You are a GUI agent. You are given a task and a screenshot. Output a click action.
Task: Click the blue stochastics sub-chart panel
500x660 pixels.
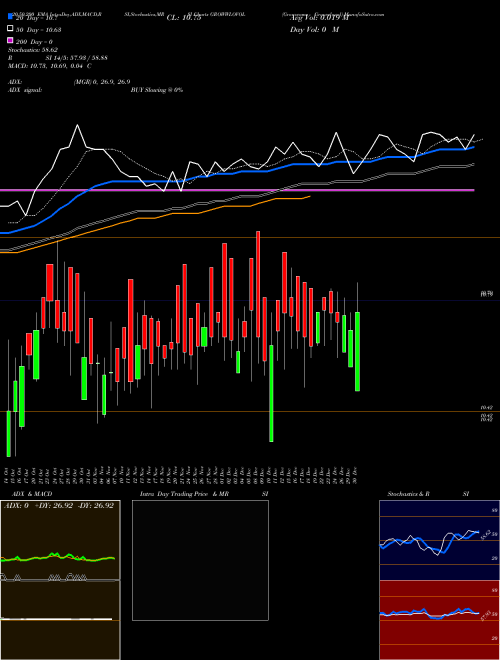[439, 540]
